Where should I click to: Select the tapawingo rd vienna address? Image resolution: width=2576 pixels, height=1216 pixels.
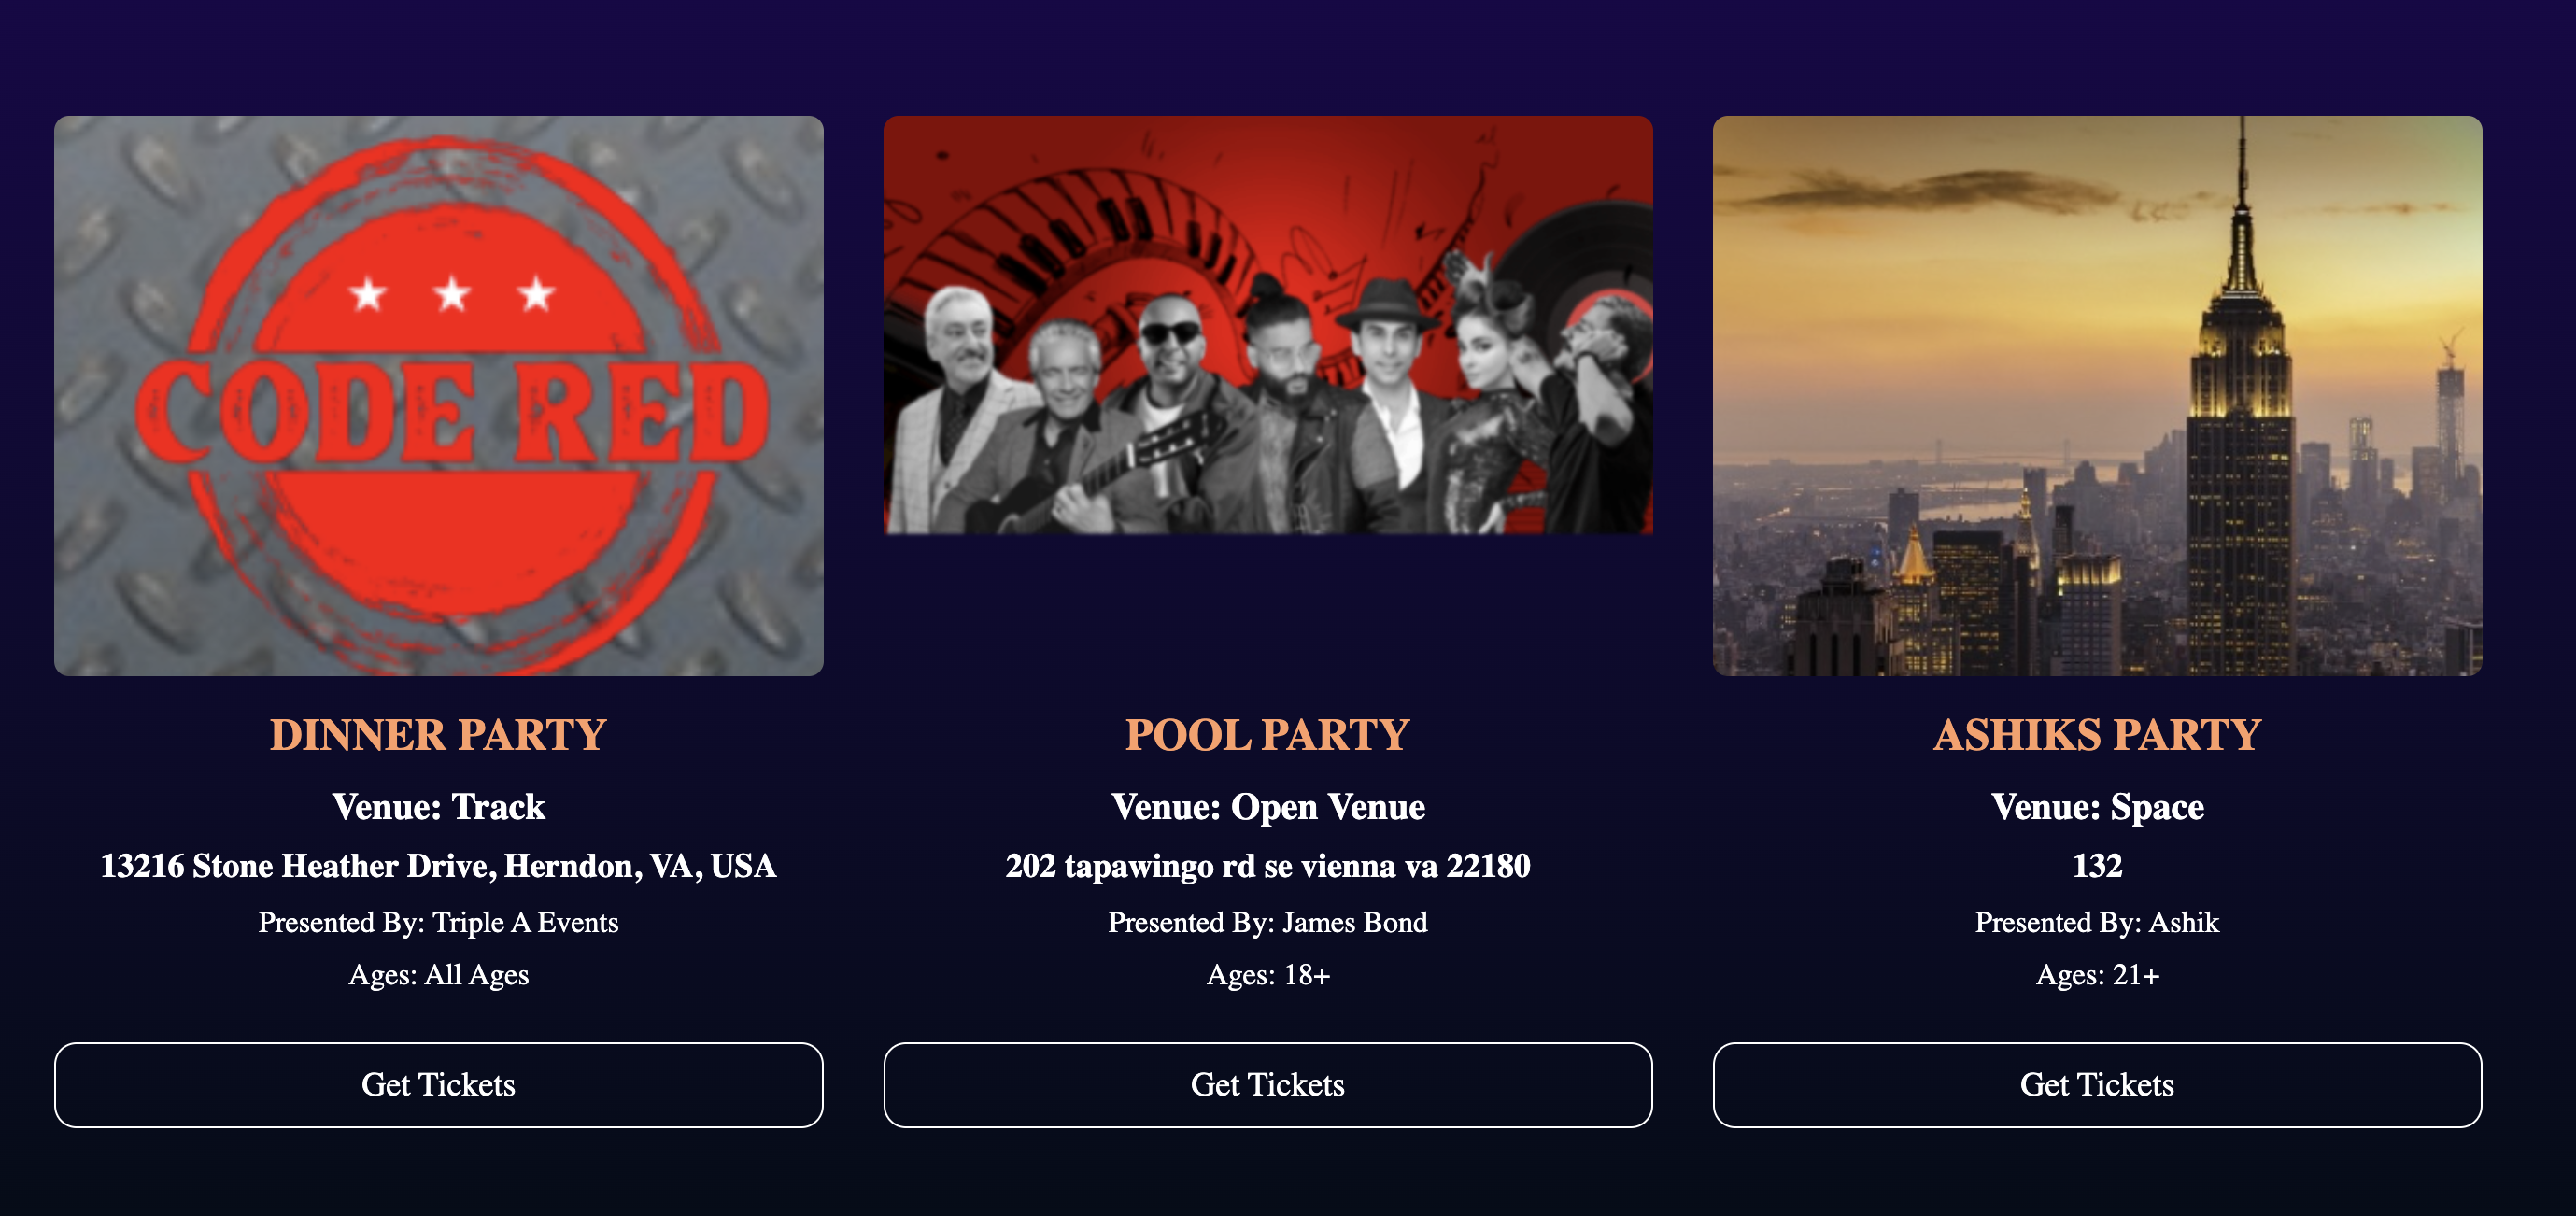tap(1267, 866)
